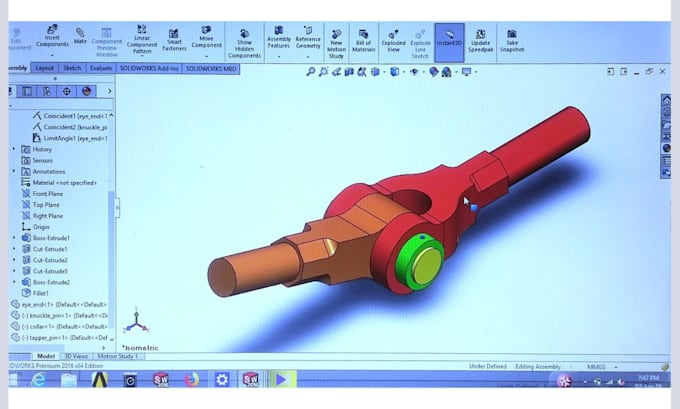Image resolution: width=680 pixels, height=409 pixels.
Task: Click the Zoom to Fit magnifier icon
Action: pos(311,72)
